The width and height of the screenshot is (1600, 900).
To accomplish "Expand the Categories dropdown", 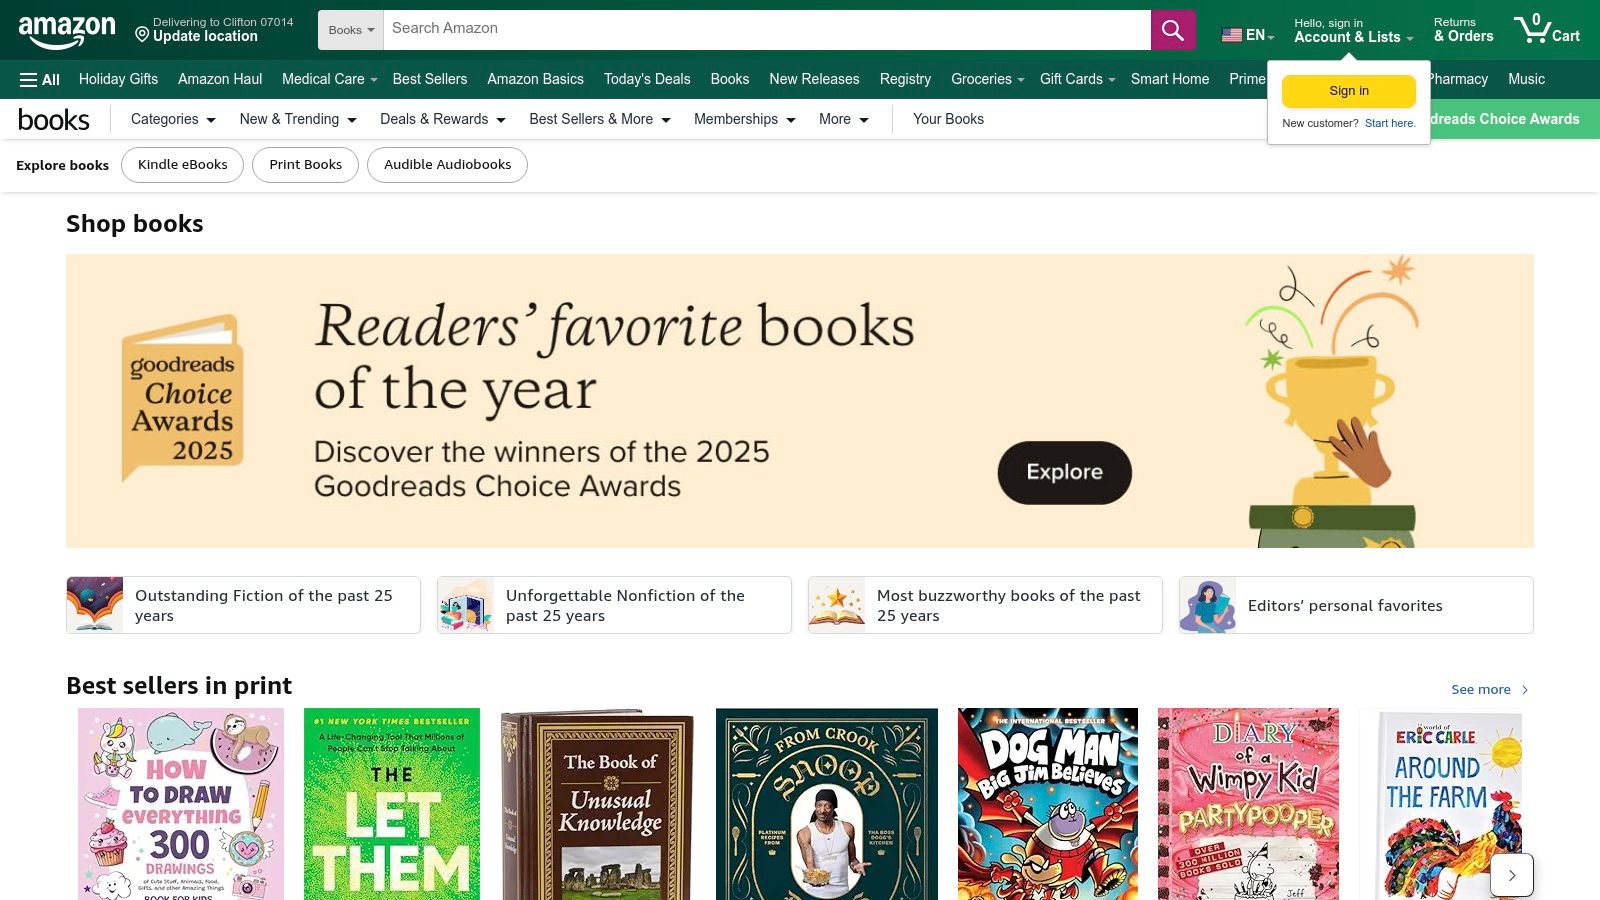I will click(x=171, y=119).
